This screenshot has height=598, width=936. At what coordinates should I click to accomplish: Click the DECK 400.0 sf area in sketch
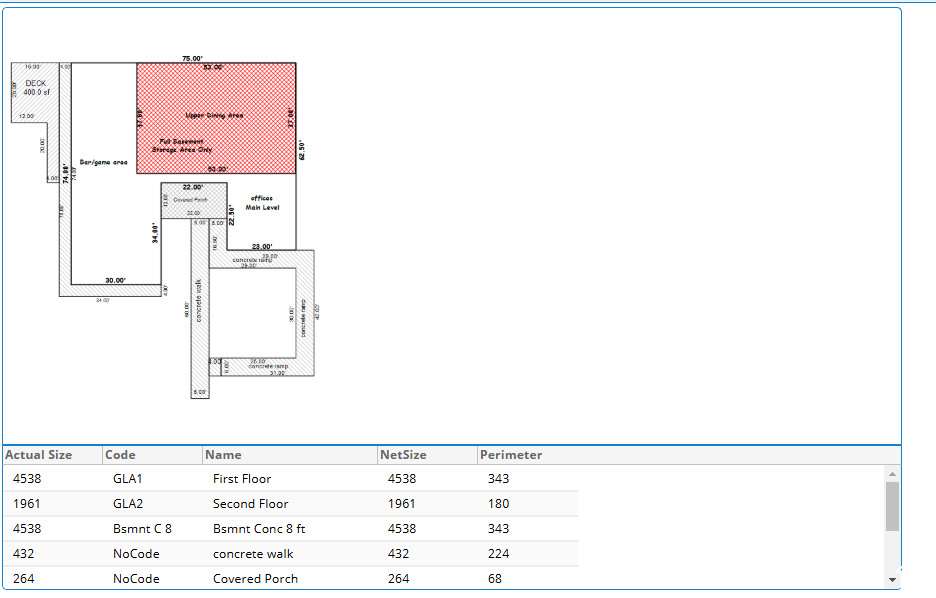pyautogui.click(x=36, y=87)
